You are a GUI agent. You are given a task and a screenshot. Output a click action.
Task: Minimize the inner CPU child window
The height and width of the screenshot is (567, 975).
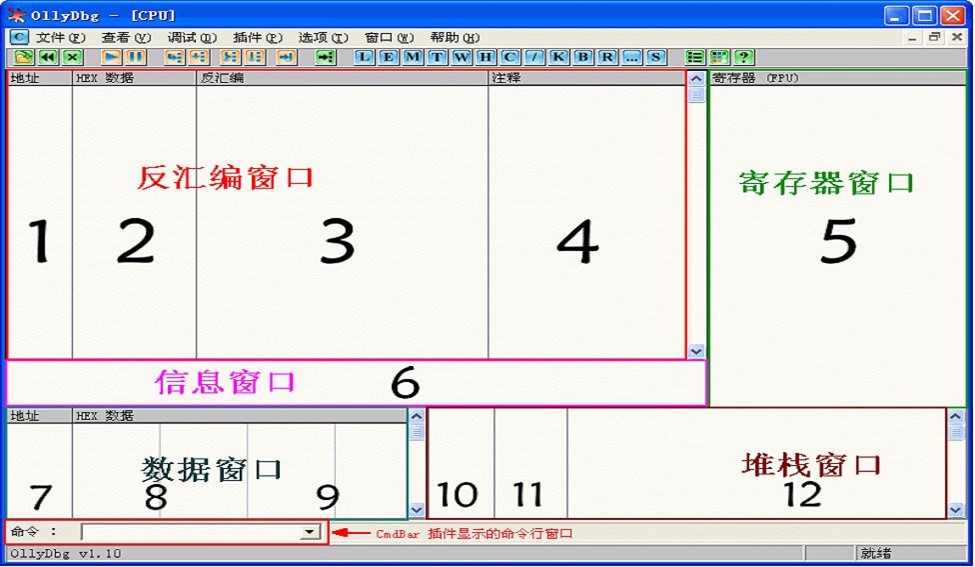[912, 37]
